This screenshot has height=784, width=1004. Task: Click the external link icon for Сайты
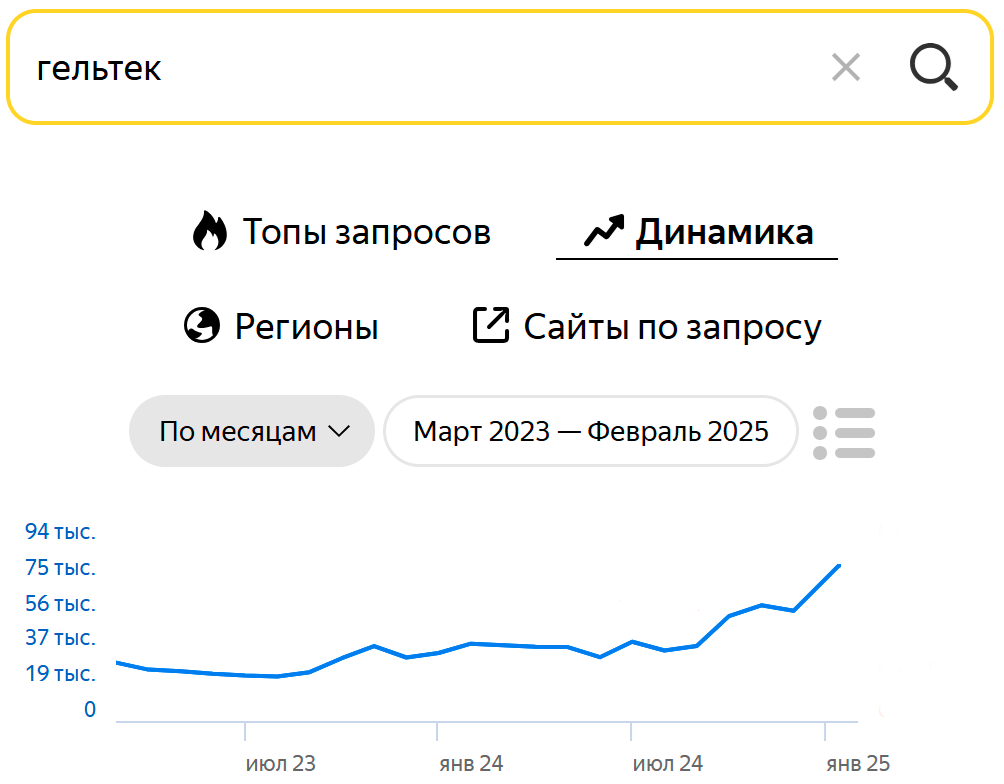click(x=491, y=325)
